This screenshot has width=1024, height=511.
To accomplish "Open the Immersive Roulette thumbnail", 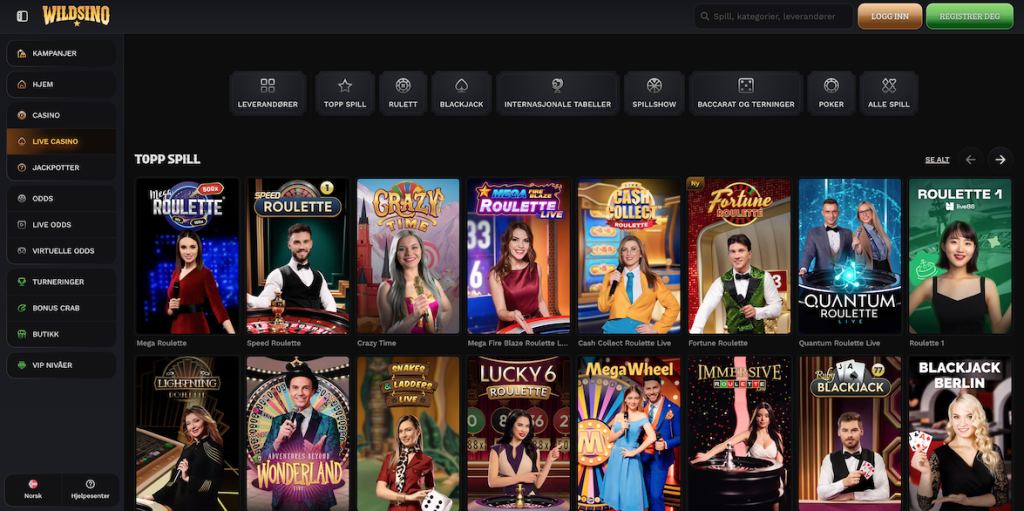I will coord(739,433).
